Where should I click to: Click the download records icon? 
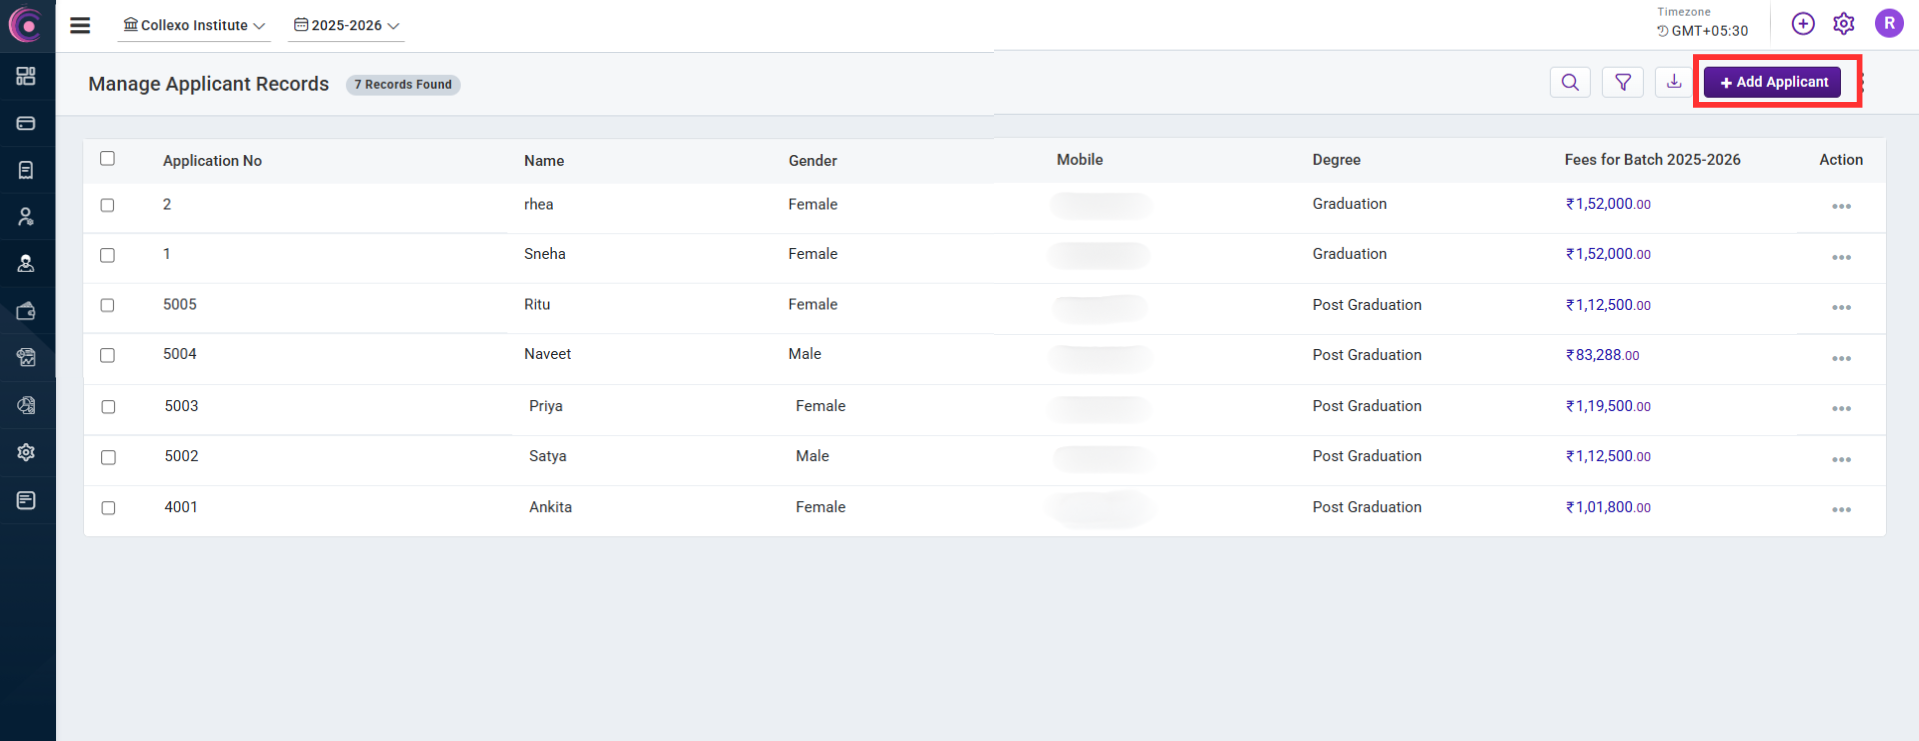tap(1674, 82)
